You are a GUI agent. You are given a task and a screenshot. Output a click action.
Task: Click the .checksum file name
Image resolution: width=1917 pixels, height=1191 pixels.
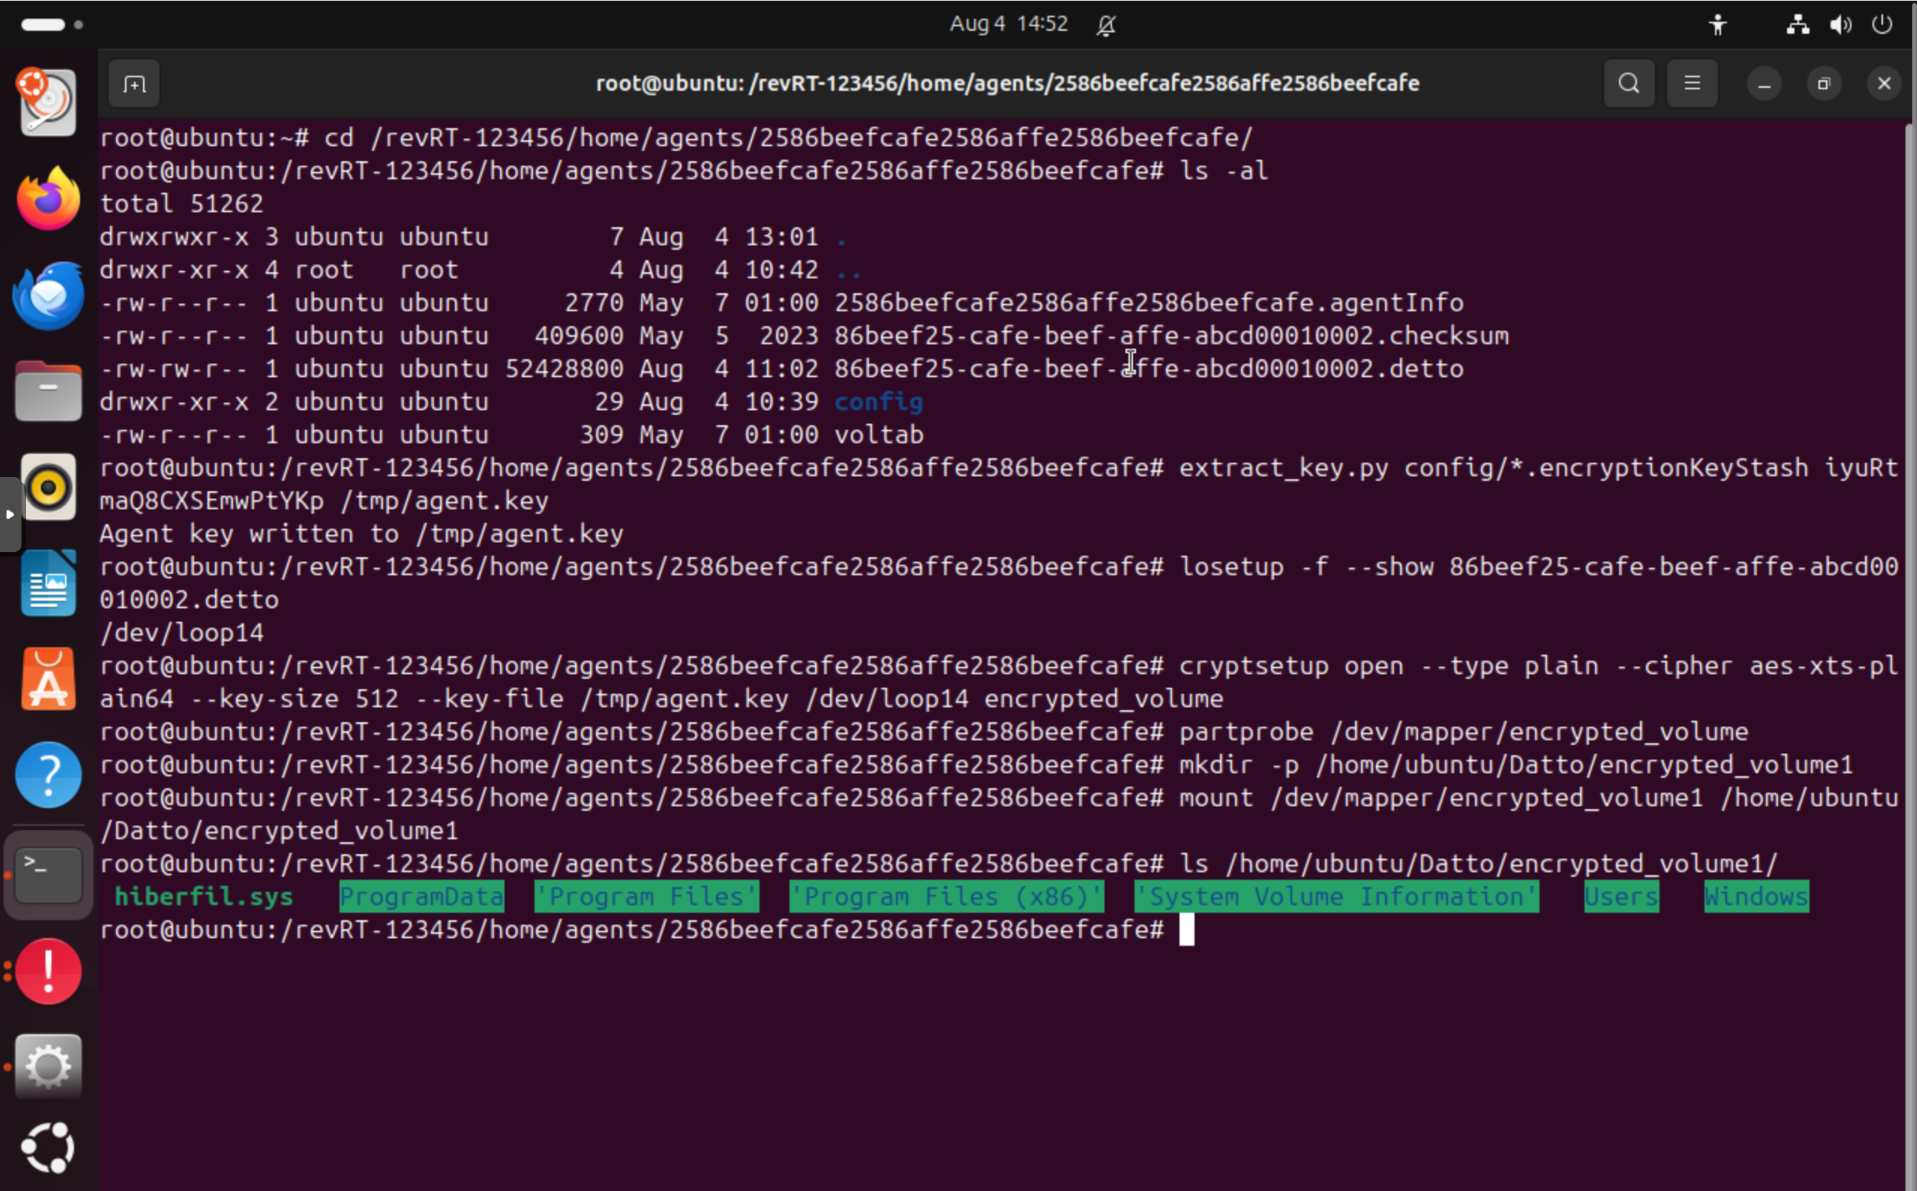coord(1171,336)
